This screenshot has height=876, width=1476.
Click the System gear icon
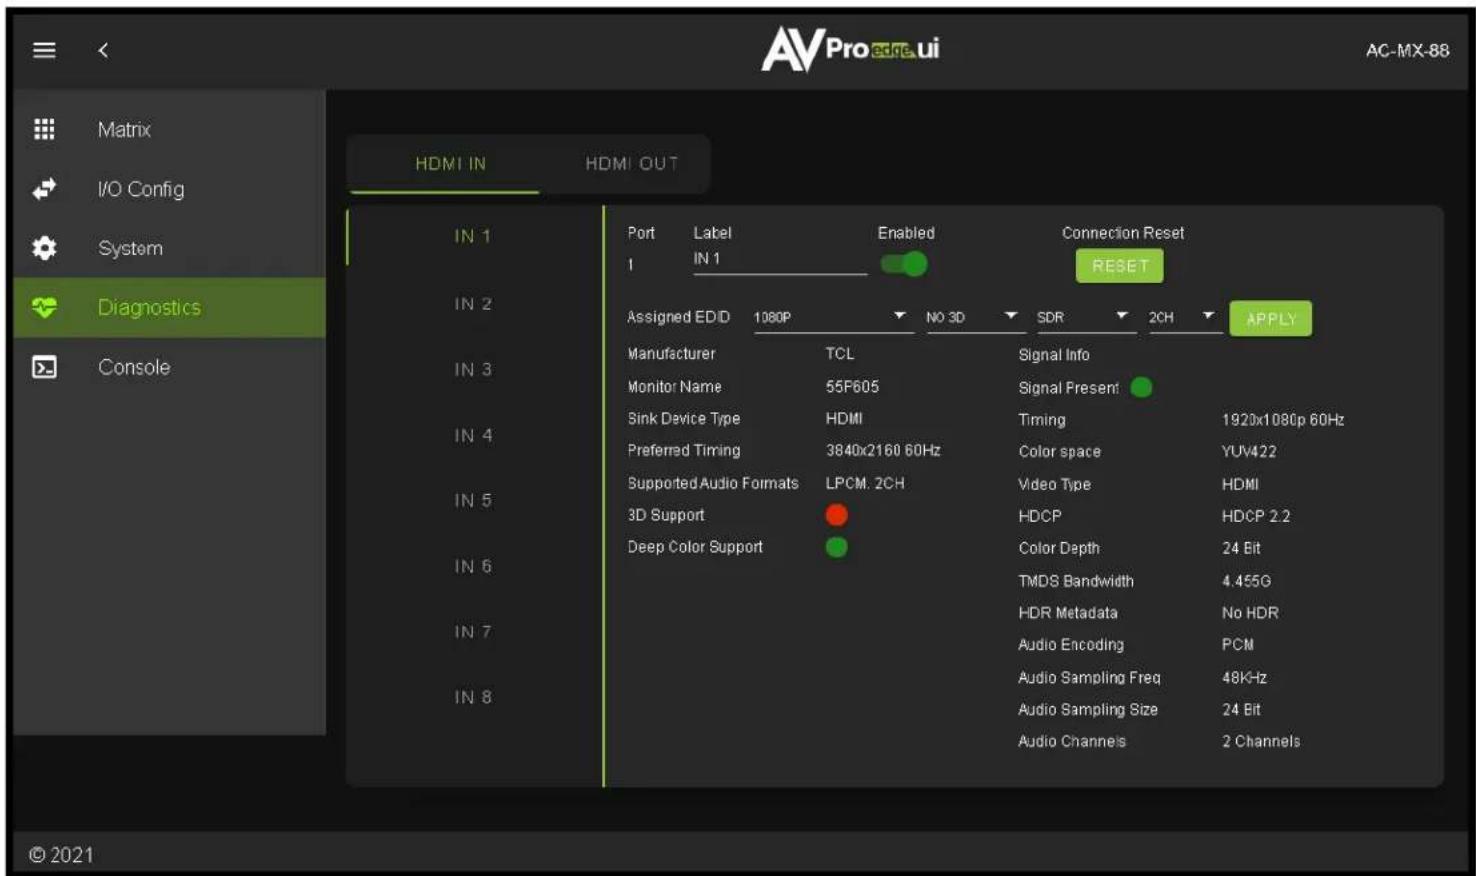pos(44,248)
